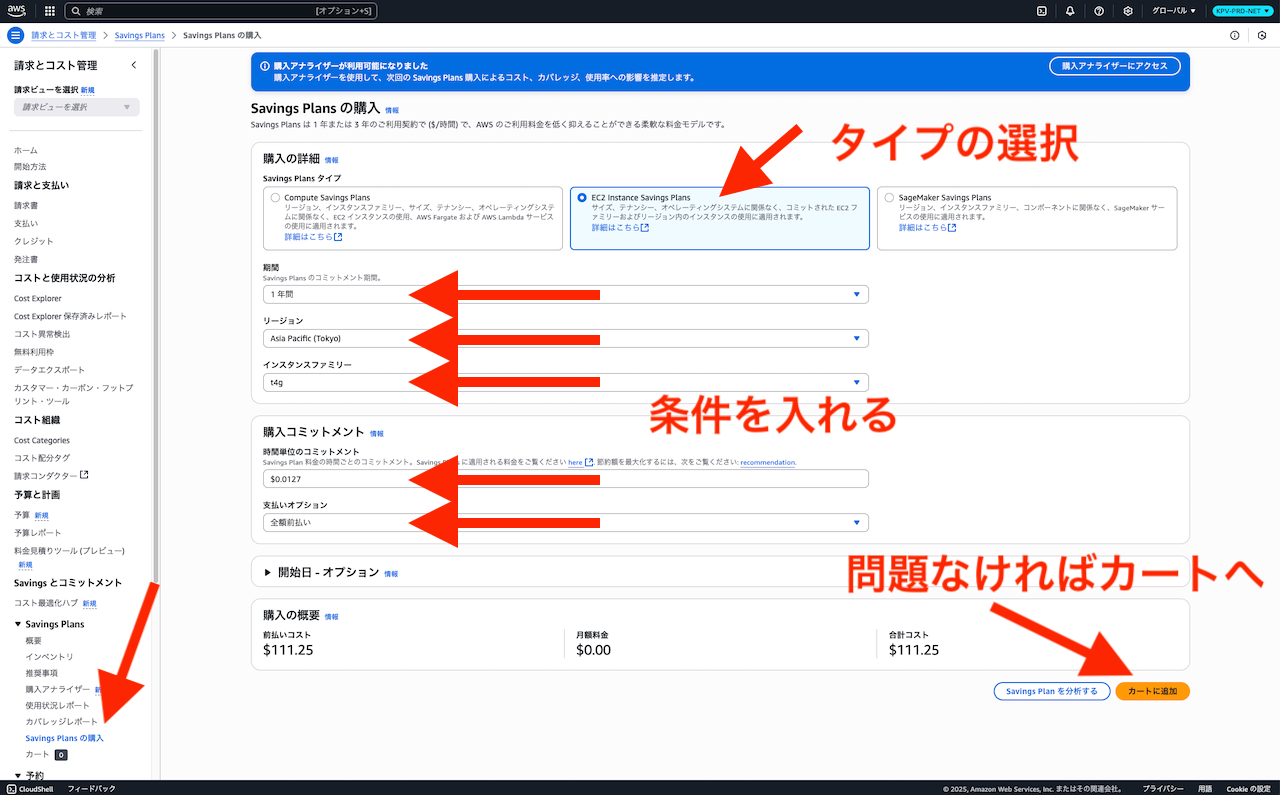Open 推奨事項 under Savings Plans
The image size is (1280, 795).
click(x=42, y=673)
